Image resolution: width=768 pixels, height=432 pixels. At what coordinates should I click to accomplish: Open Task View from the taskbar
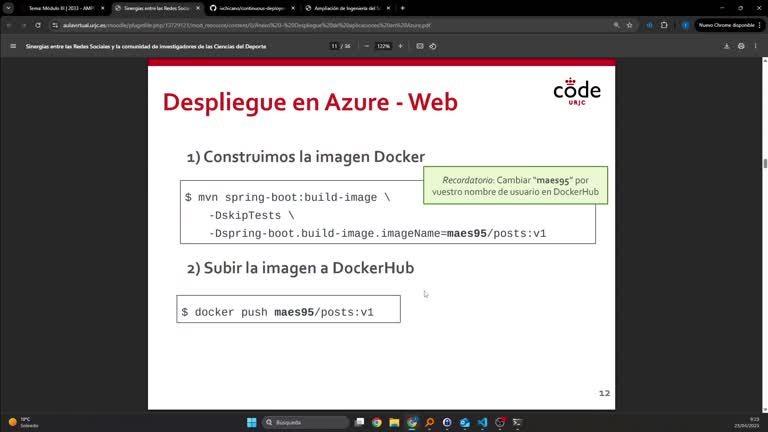[x=360, y=422]
